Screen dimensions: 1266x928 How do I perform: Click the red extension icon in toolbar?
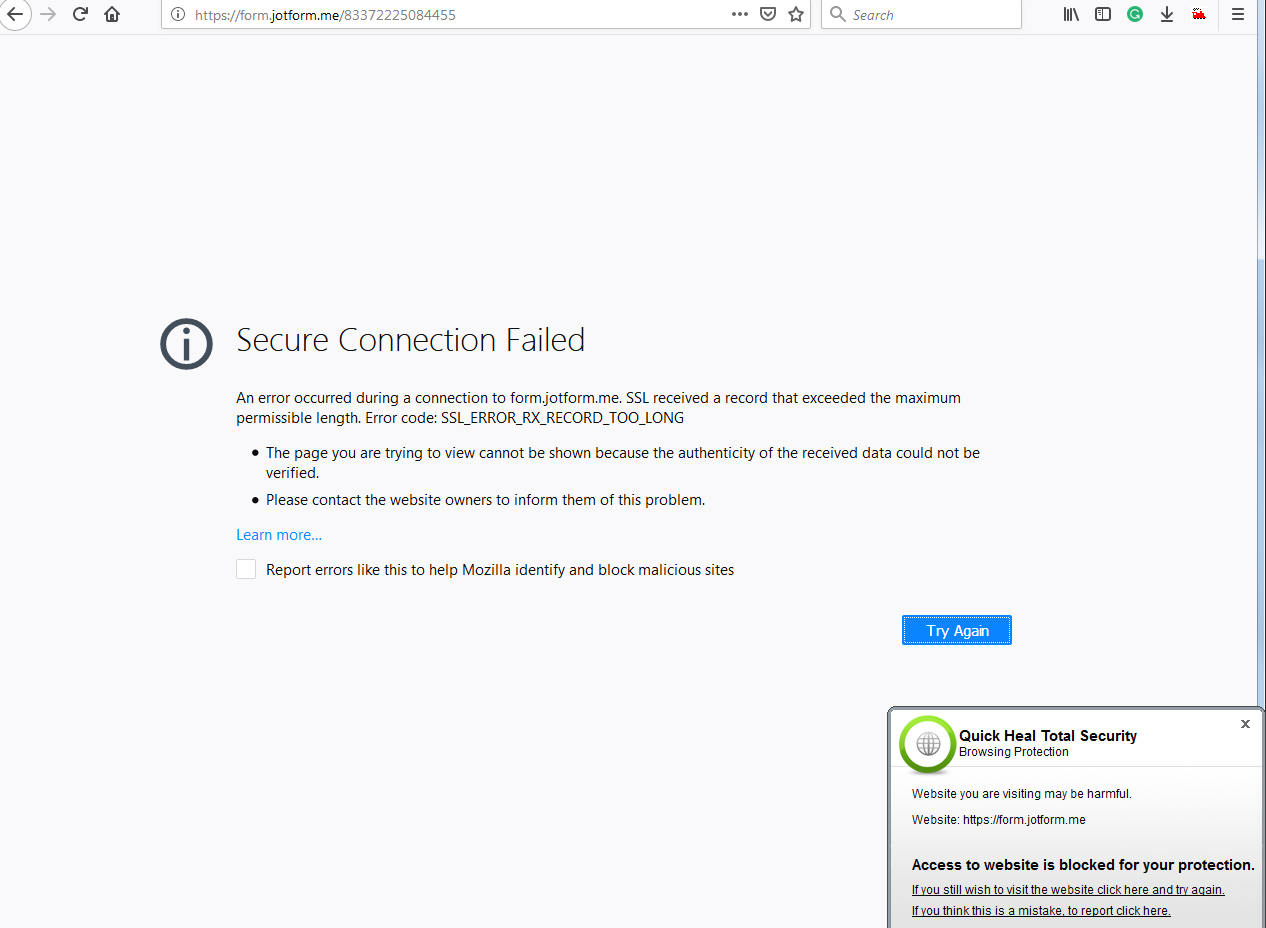tap(1199, 14)
